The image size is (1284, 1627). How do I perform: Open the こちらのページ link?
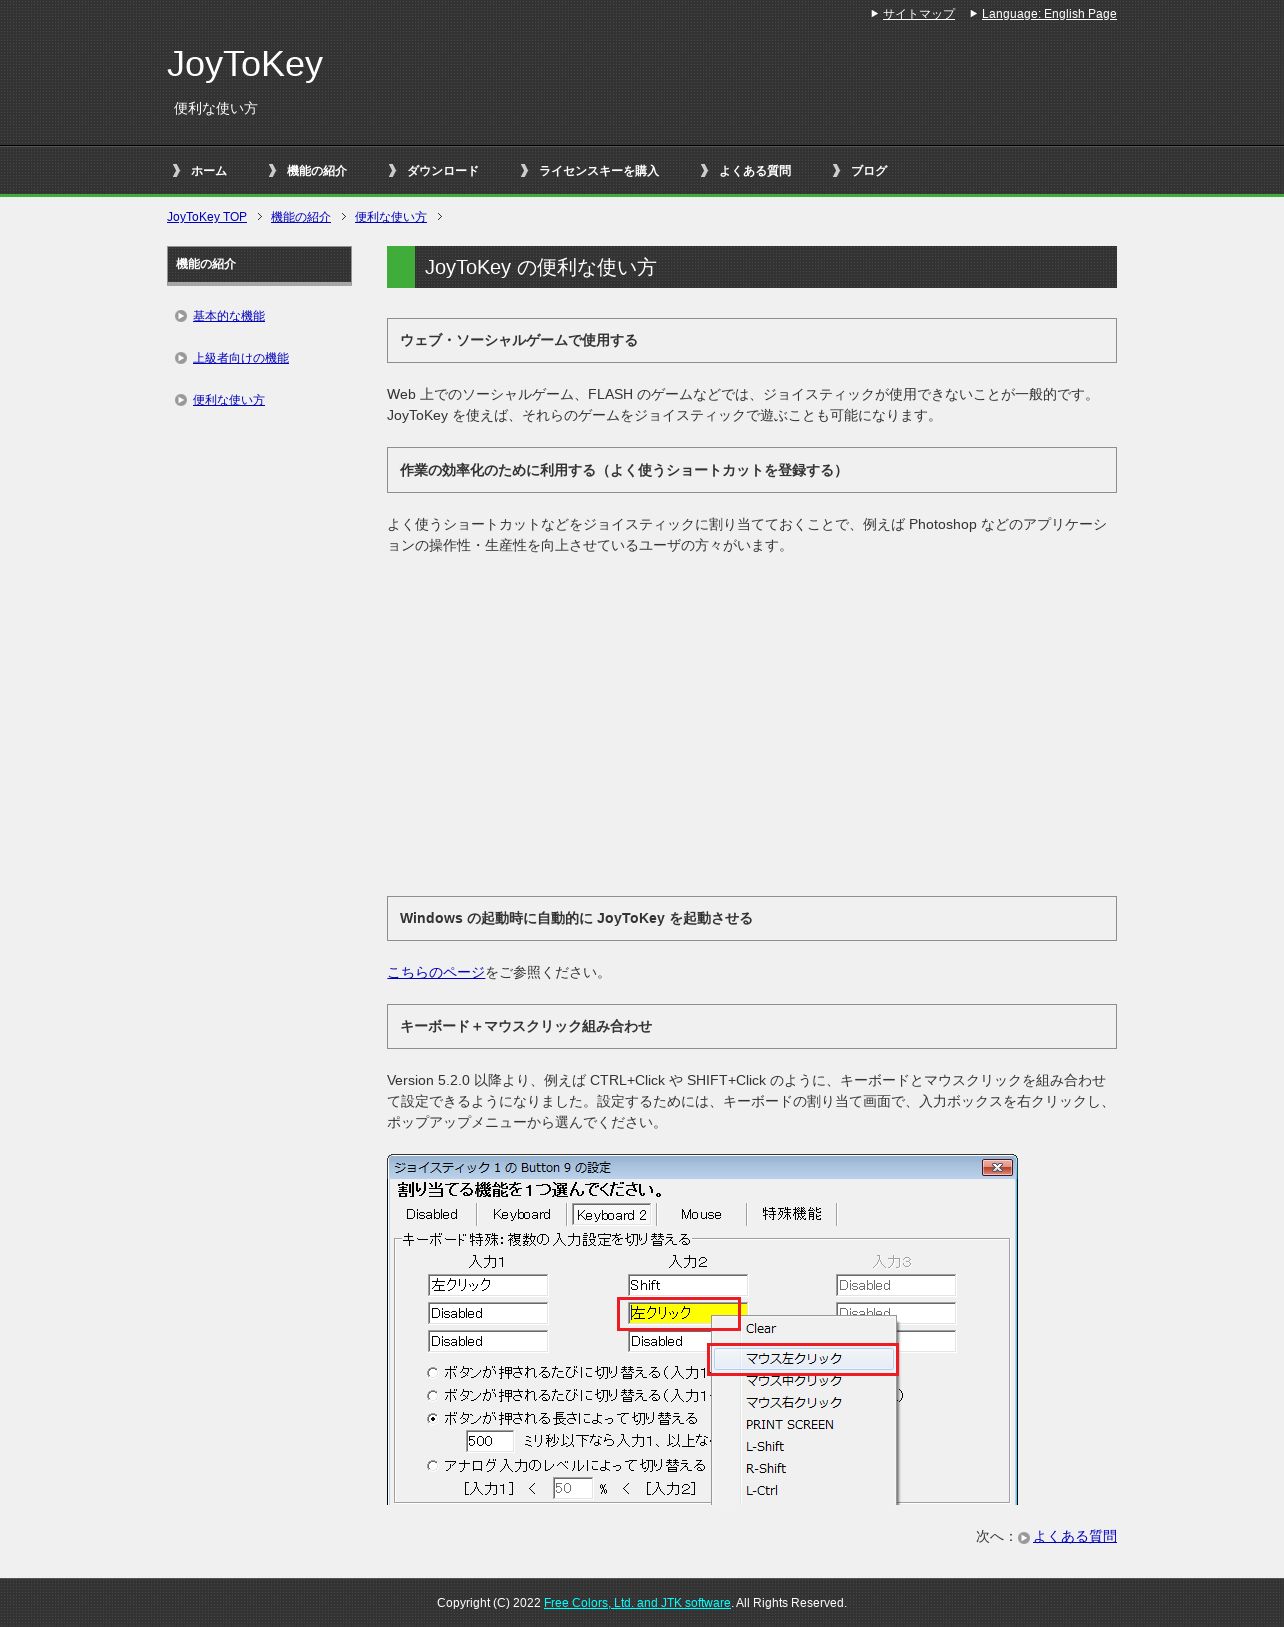click(436, 972)
